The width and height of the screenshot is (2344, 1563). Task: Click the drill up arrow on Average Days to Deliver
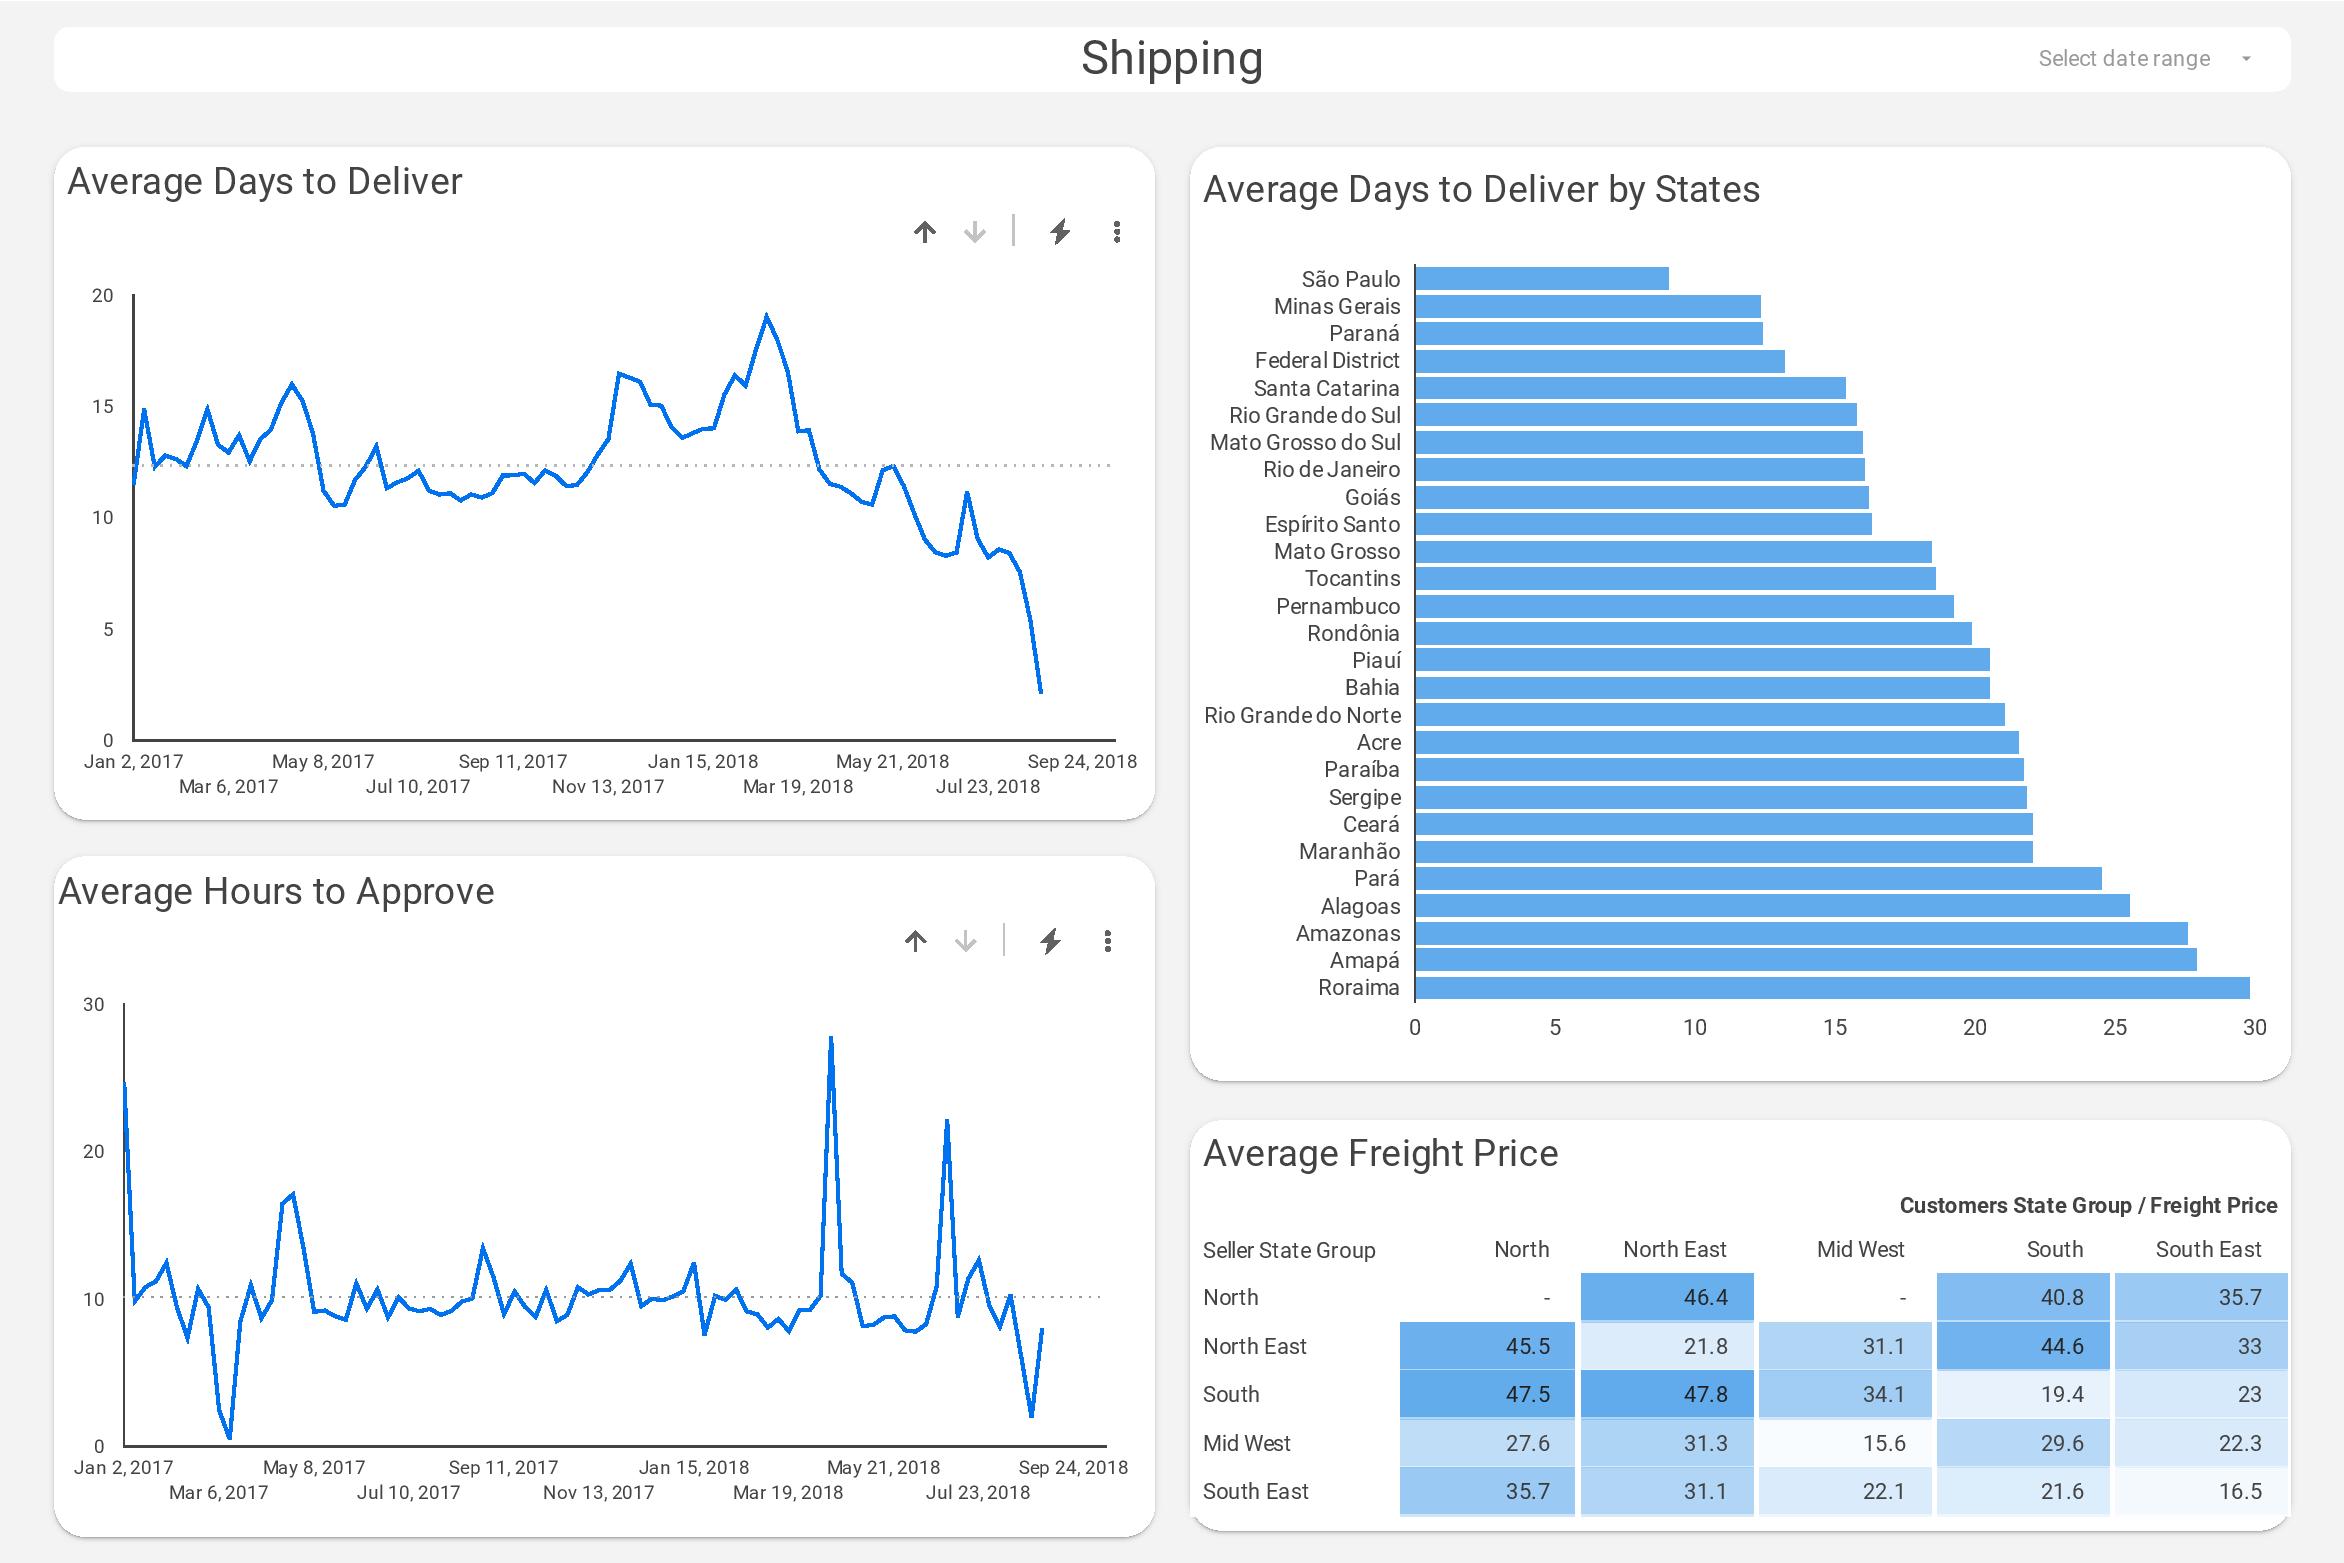click(925, 233)
